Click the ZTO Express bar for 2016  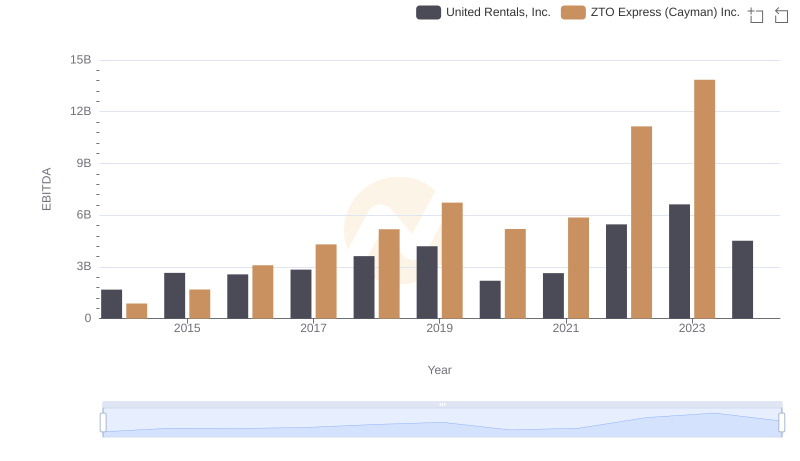[x=263, y=292]
